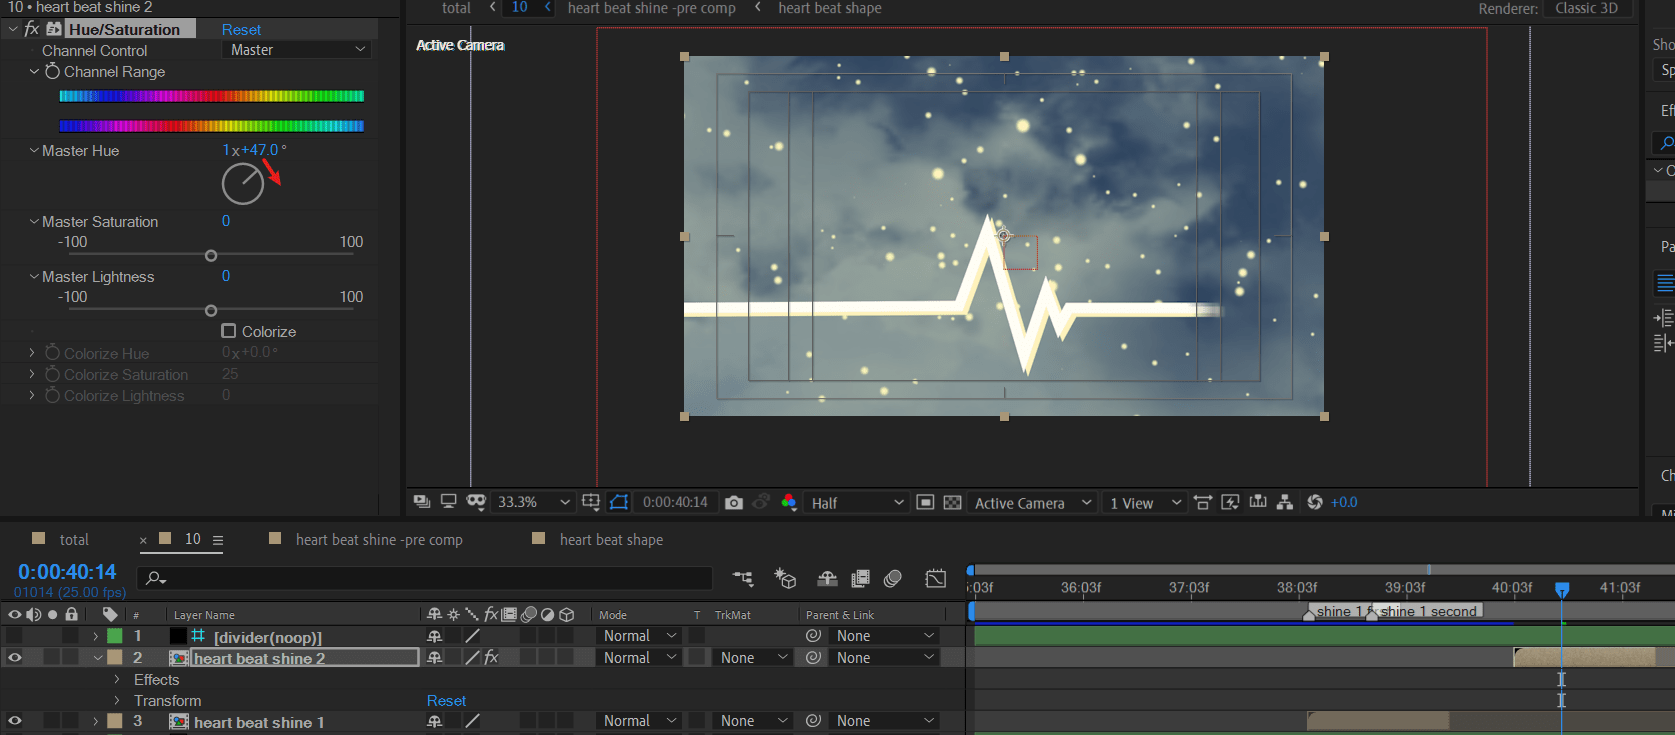Select total in the viewer breadcrumb
The image size is (1675, 735).
click(456, 8)
